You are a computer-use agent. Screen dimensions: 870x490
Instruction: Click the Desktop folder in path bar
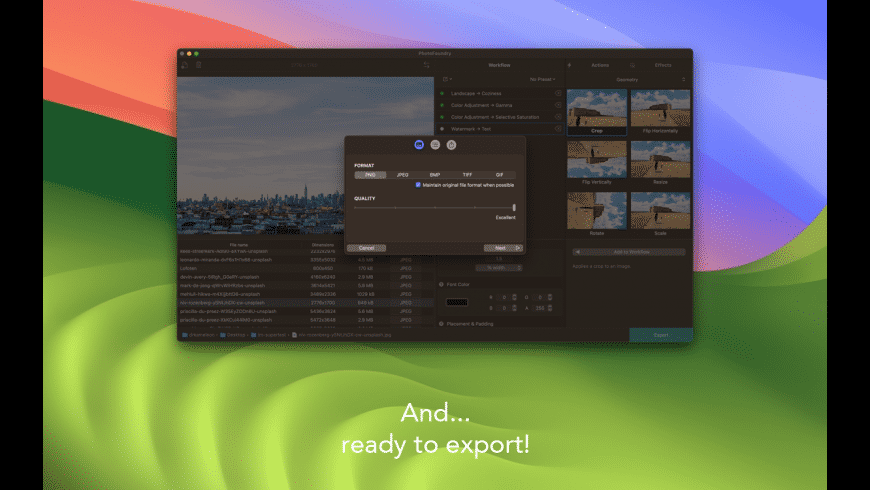[233, 335]
